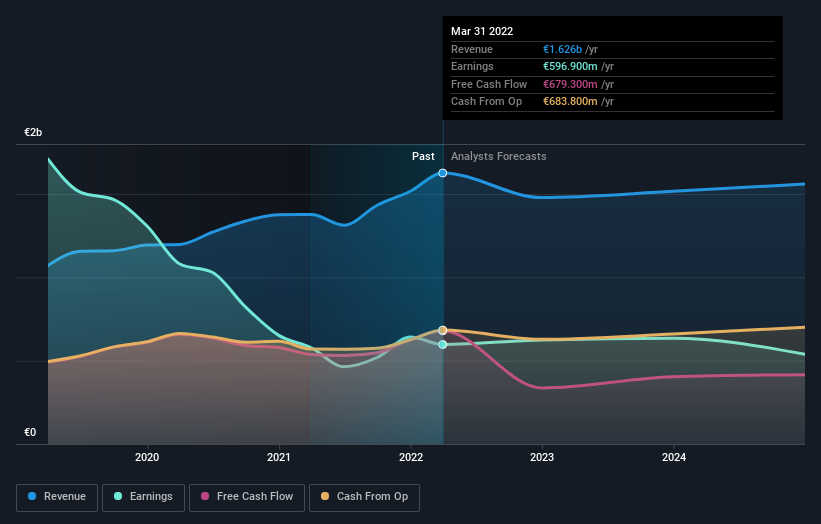Click the Past label on chart
821x524 pixels.
[423, 156]
